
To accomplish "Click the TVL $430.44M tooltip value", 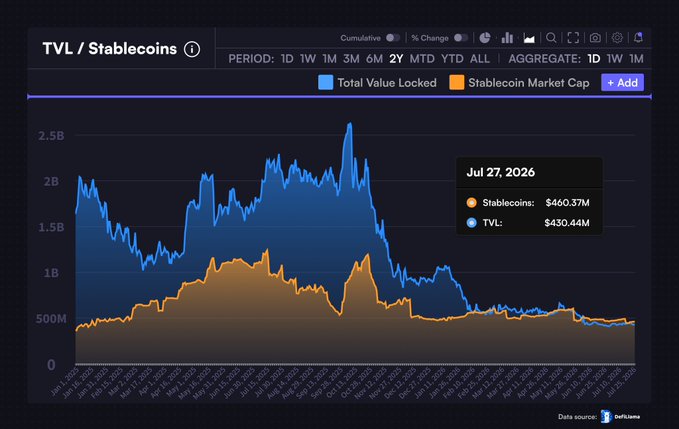I will (x=567, y=223).
